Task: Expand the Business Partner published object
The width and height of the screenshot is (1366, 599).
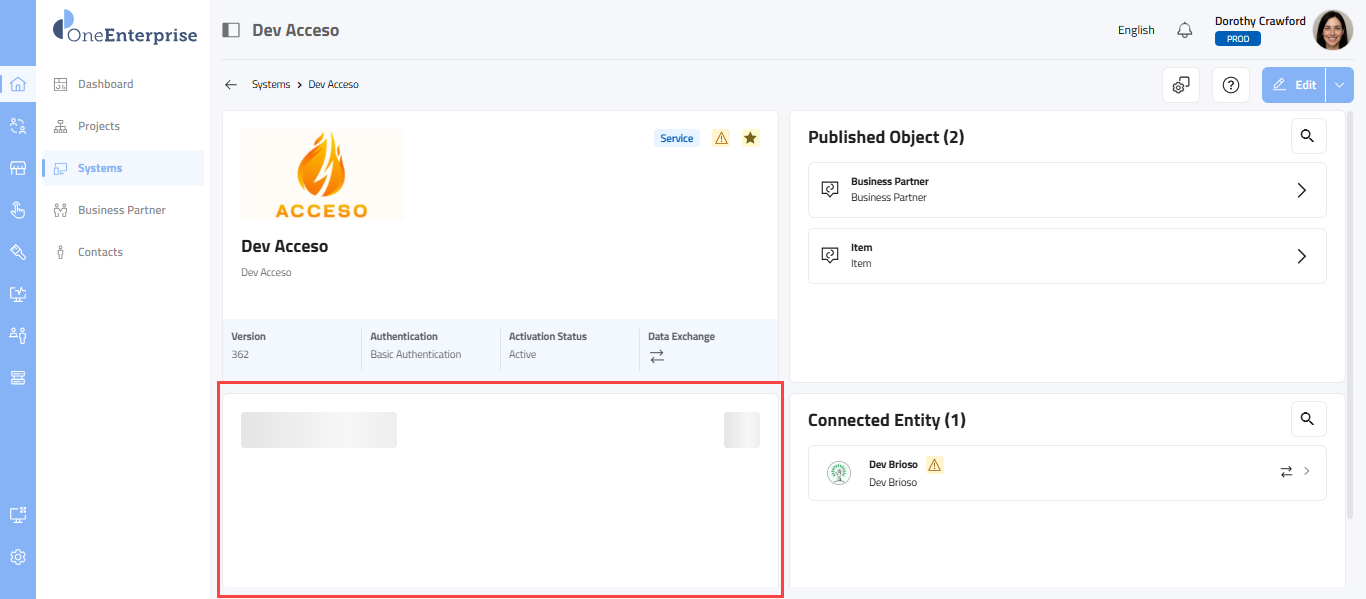Action: tap(1301, 190)
